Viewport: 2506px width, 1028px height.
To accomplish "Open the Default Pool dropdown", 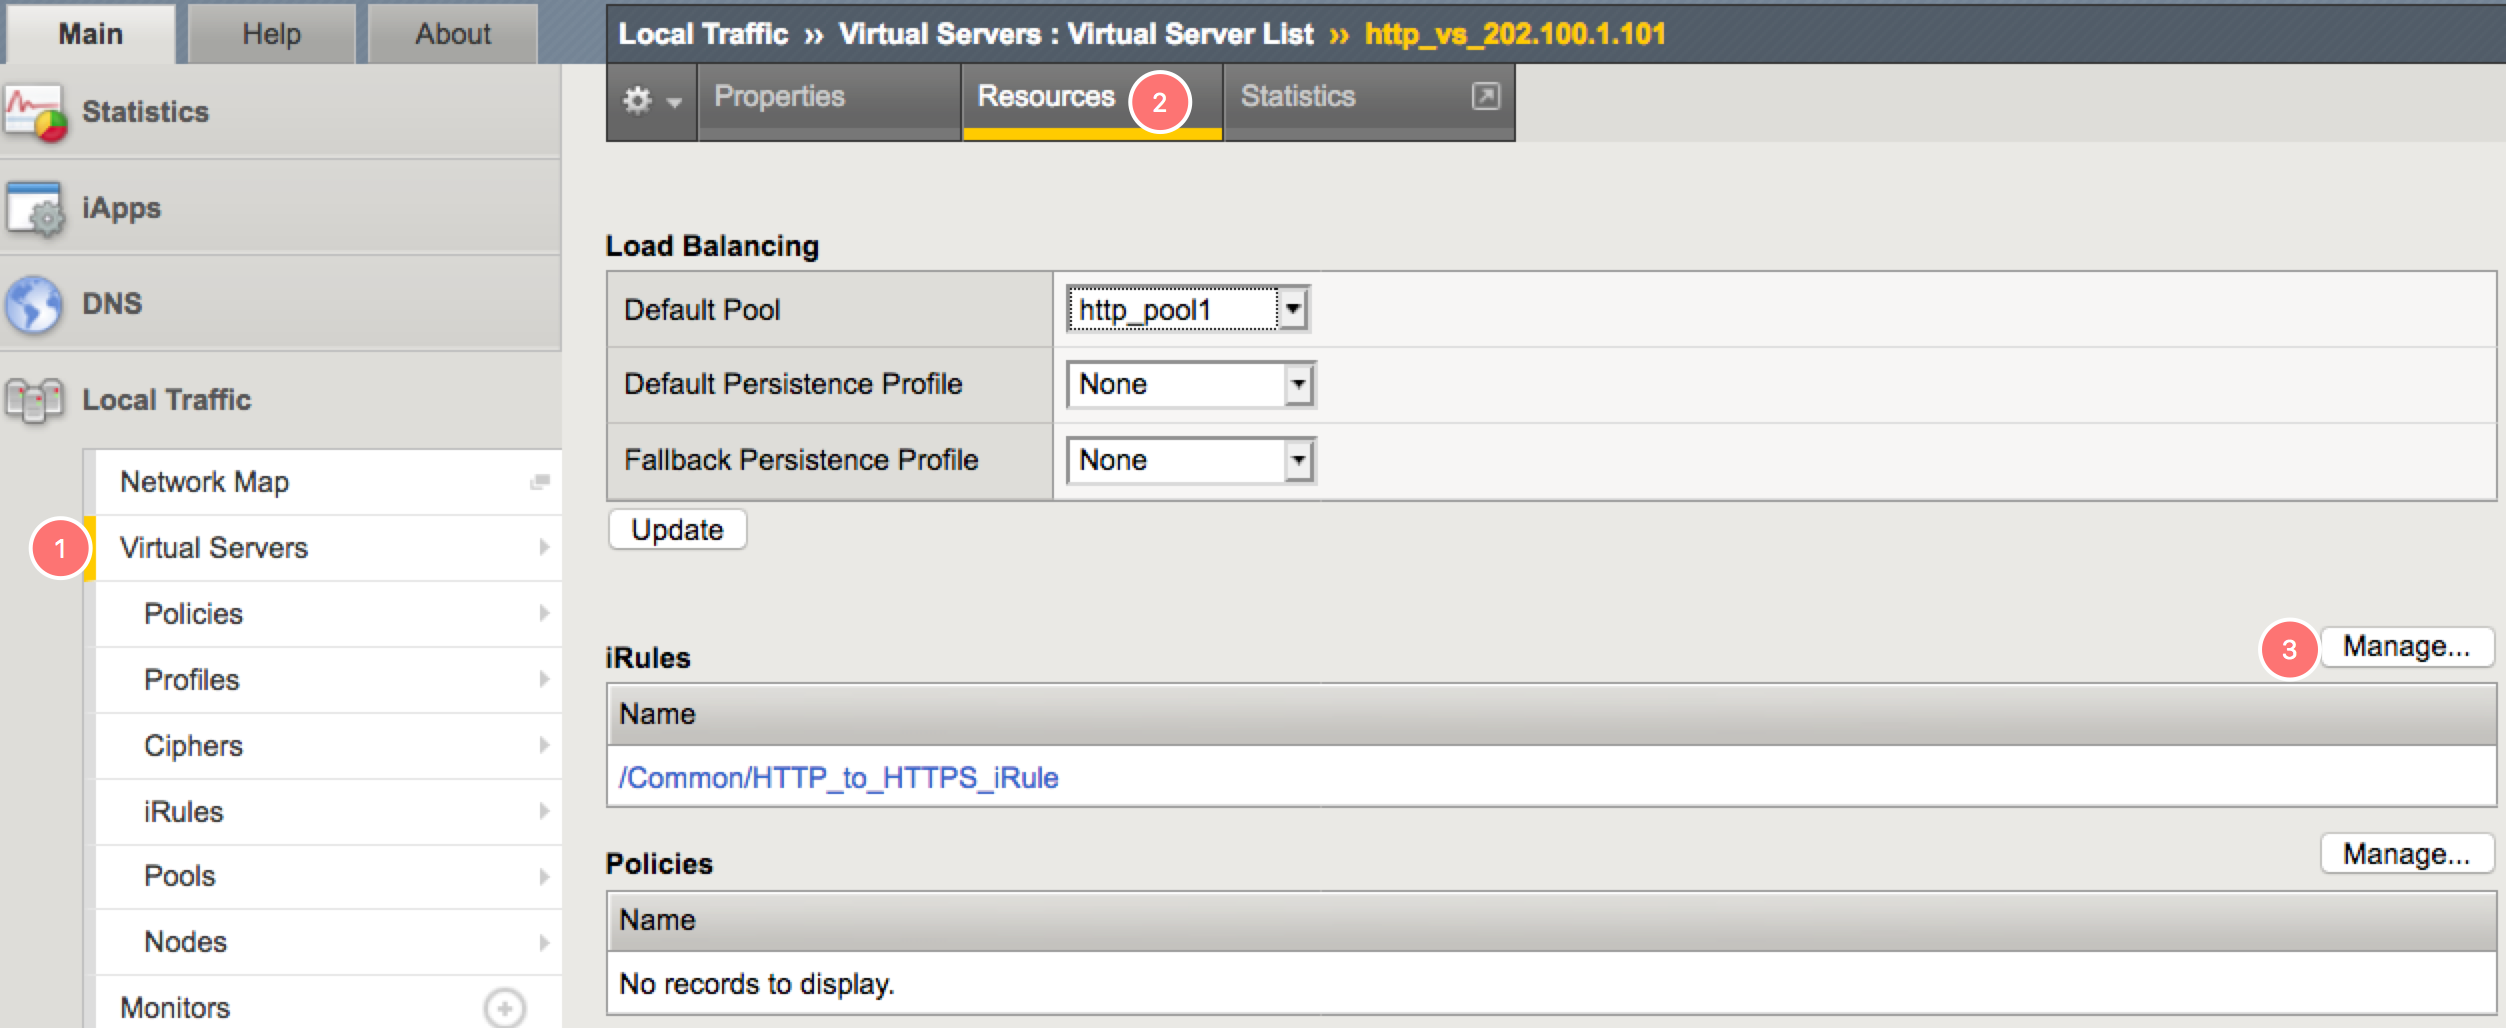I will pos(1295,309).
